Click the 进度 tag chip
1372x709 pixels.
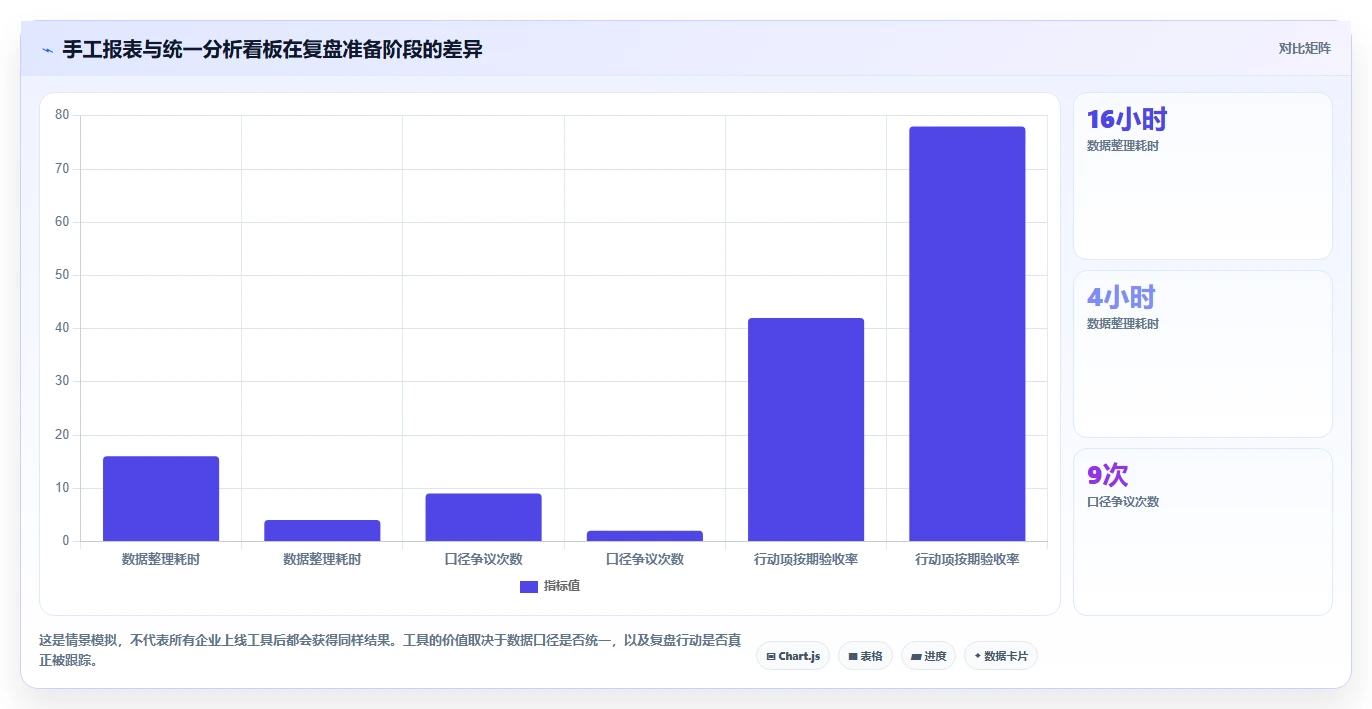(928, 656)
